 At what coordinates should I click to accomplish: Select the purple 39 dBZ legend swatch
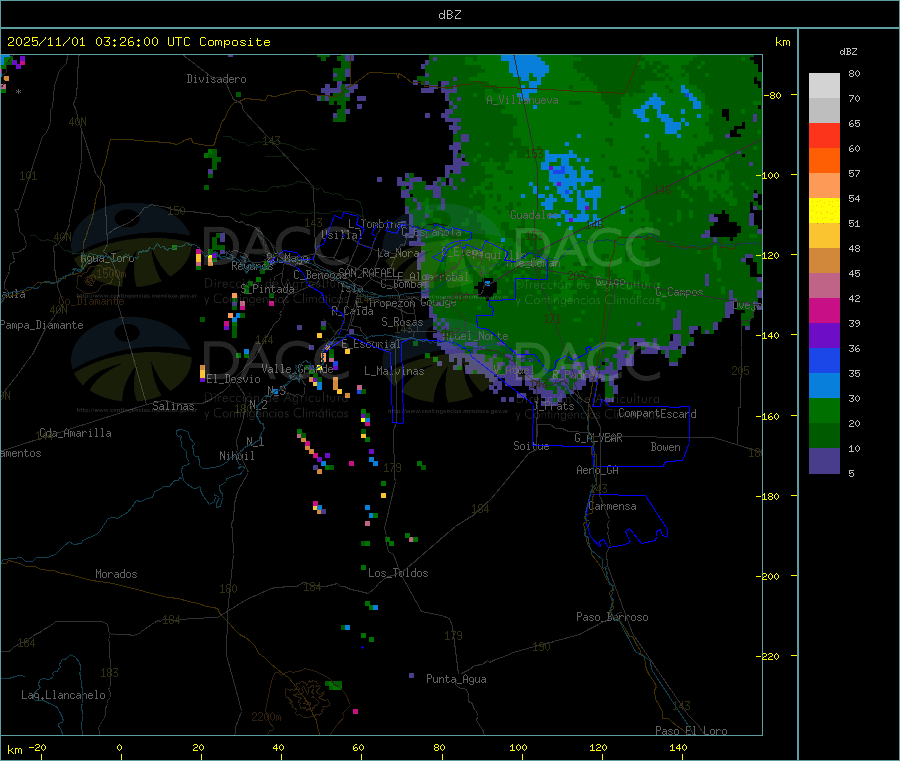tap(824, 335)
